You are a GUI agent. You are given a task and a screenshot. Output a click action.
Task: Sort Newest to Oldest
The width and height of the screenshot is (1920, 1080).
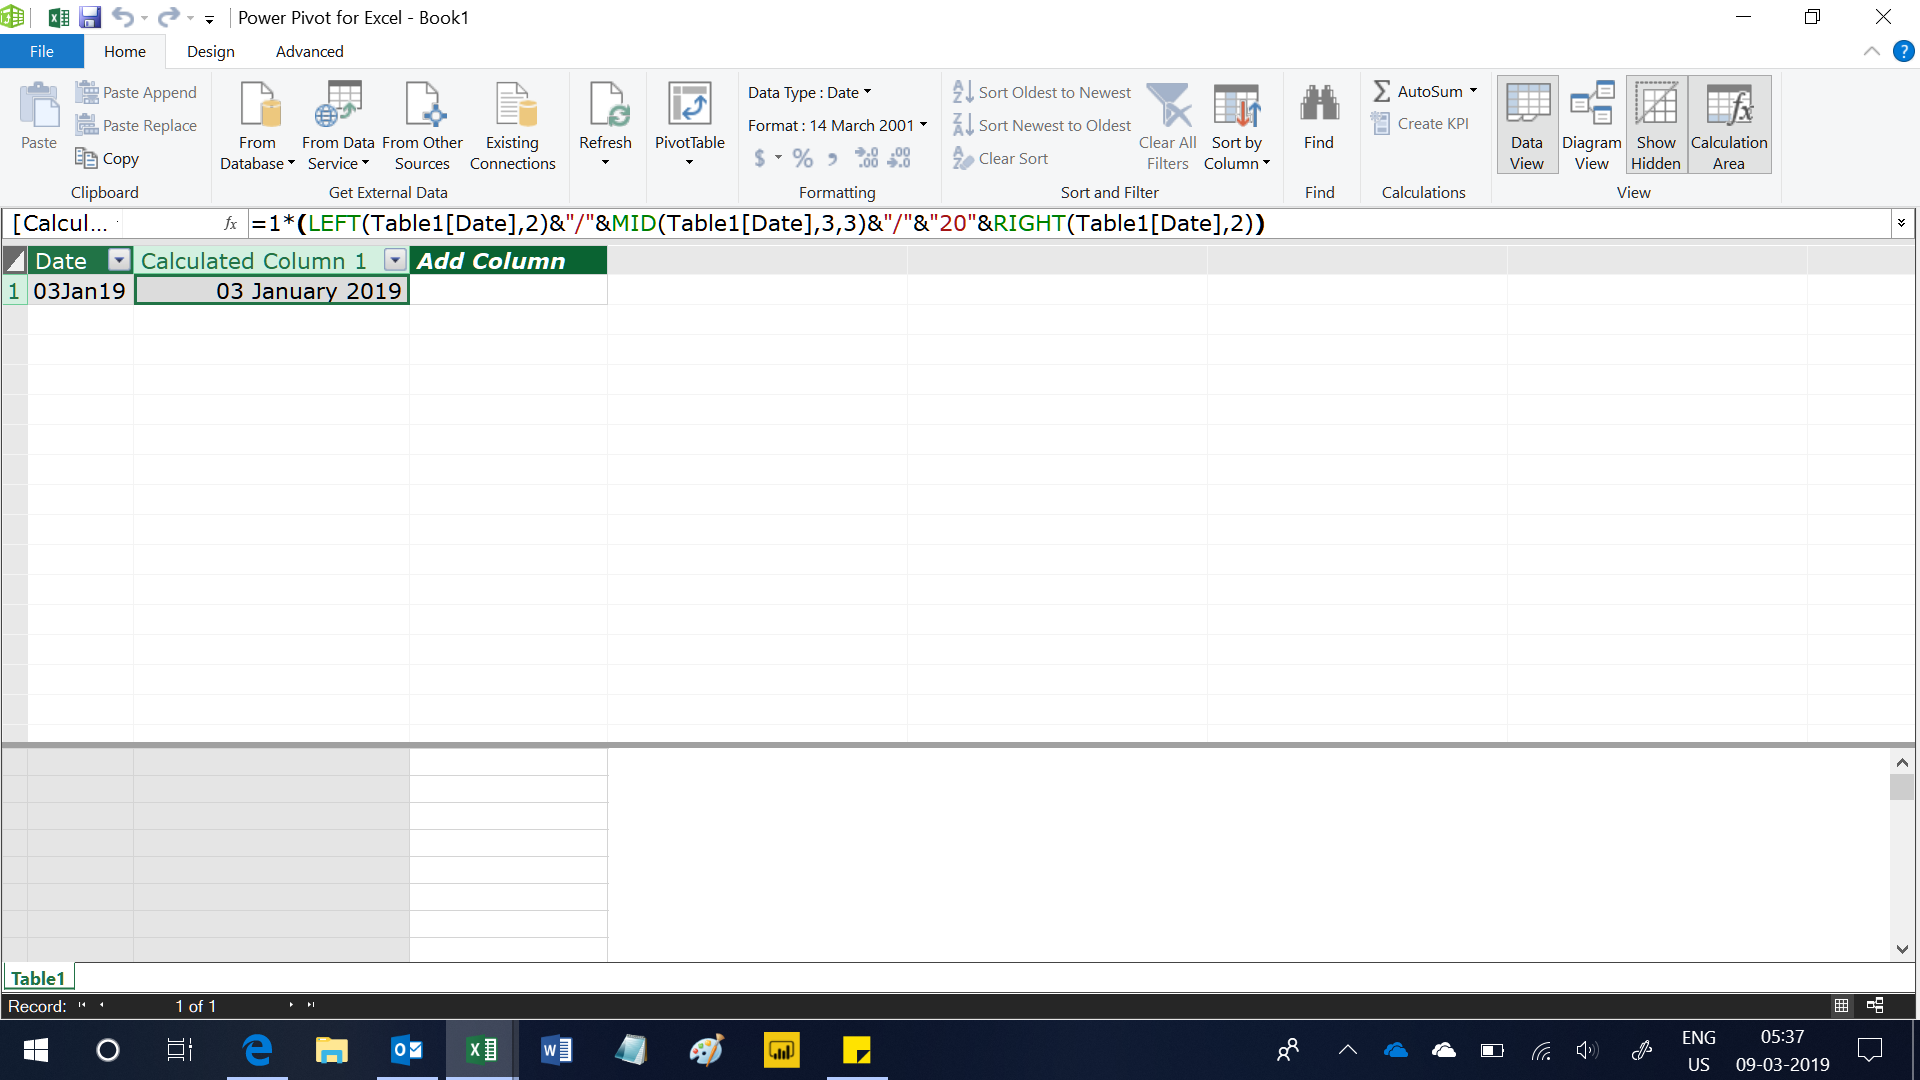pos(1041,125)
